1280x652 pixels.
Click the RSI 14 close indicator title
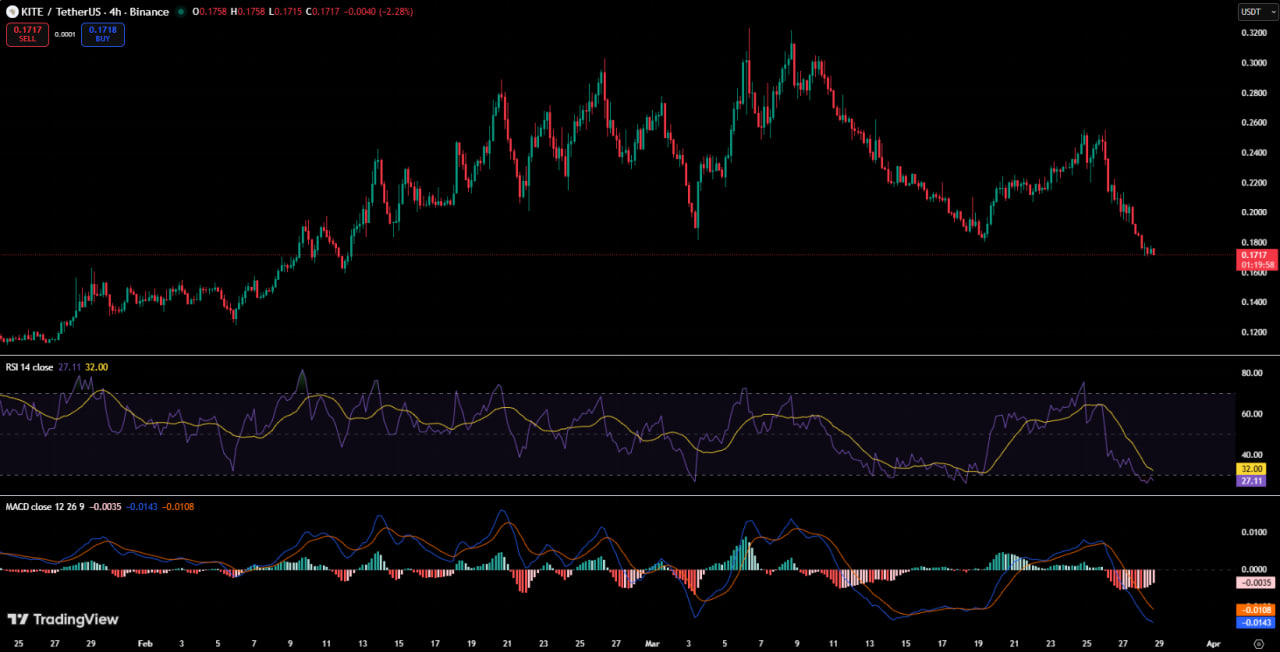(30, 367)
